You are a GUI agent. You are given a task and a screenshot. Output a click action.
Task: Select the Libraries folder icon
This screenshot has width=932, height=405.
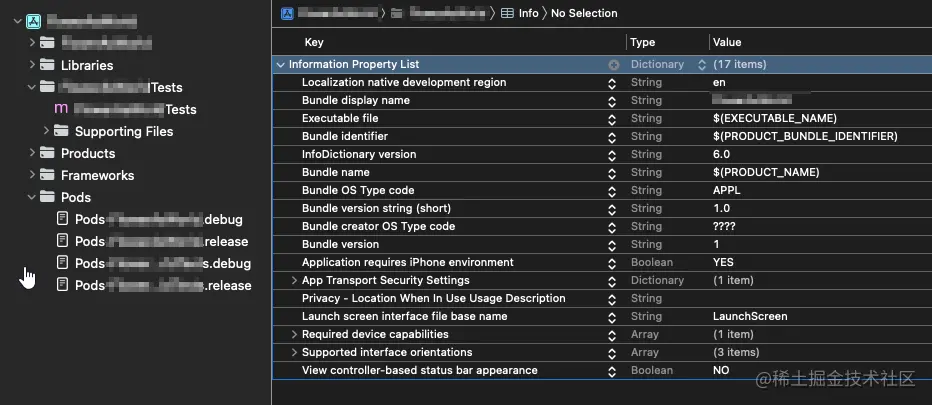47,65
